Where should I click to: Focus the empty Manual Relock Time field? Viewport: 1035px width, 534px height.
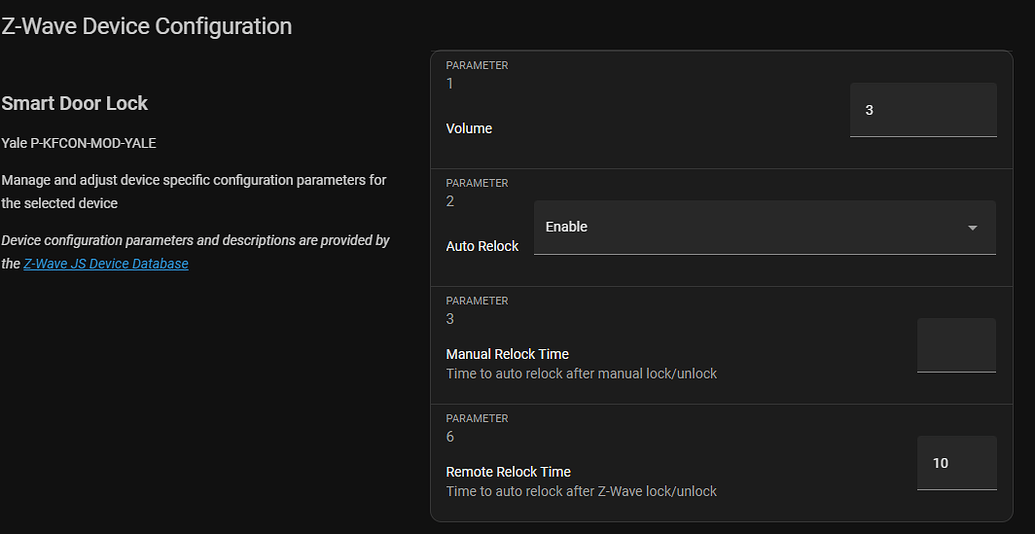coord(956,345)
